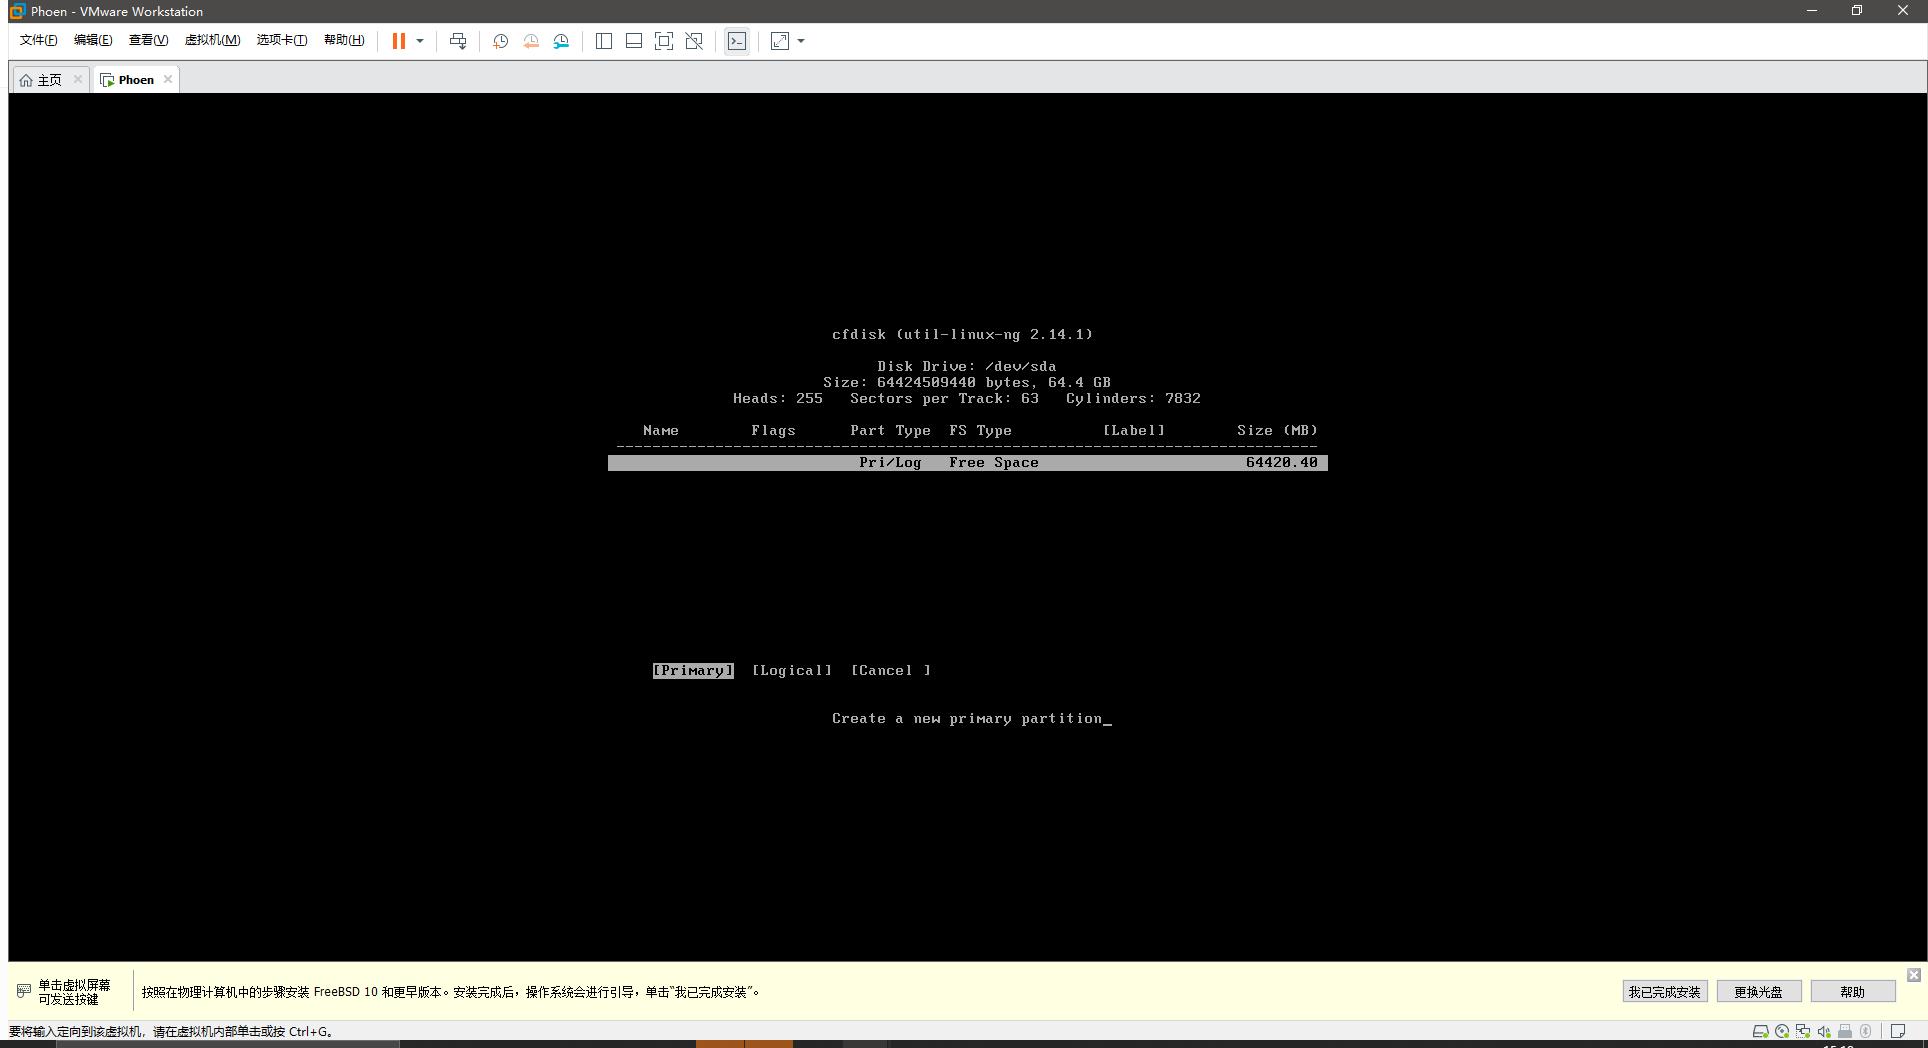Switch to the 主页 tab

pos(47,79)
